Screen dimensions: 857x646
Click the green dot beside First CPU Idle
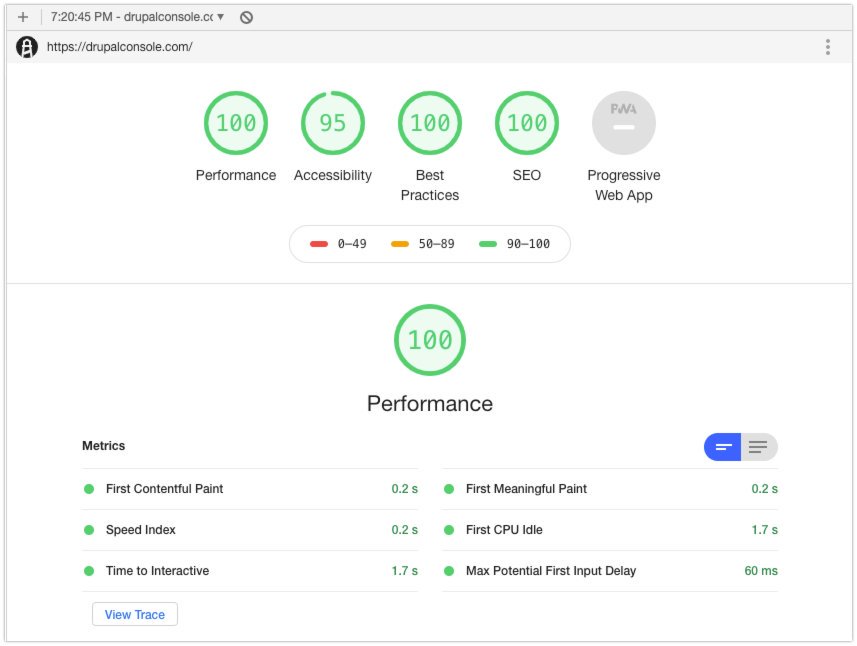point(449,530)
